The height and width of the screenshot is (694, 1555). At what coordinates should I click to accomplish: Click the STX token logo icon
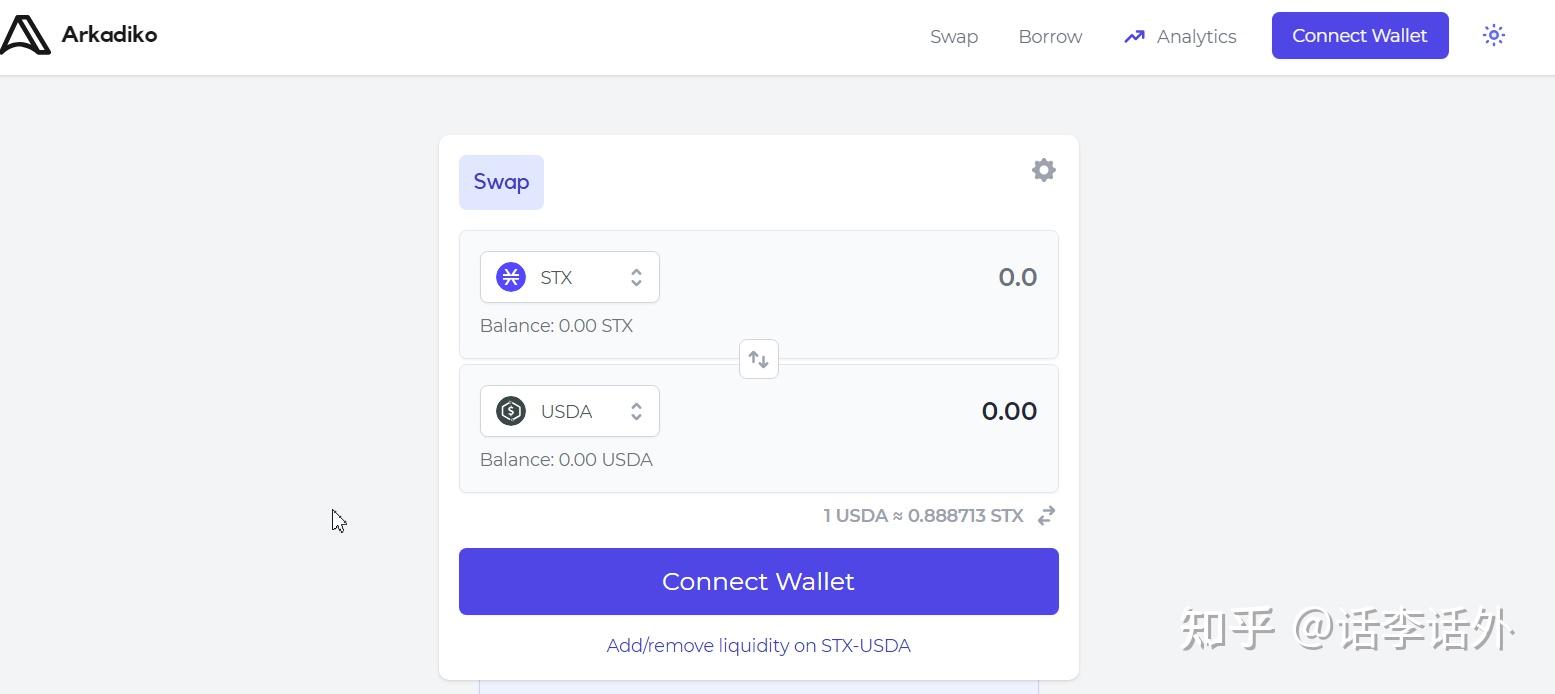(511, 277)
